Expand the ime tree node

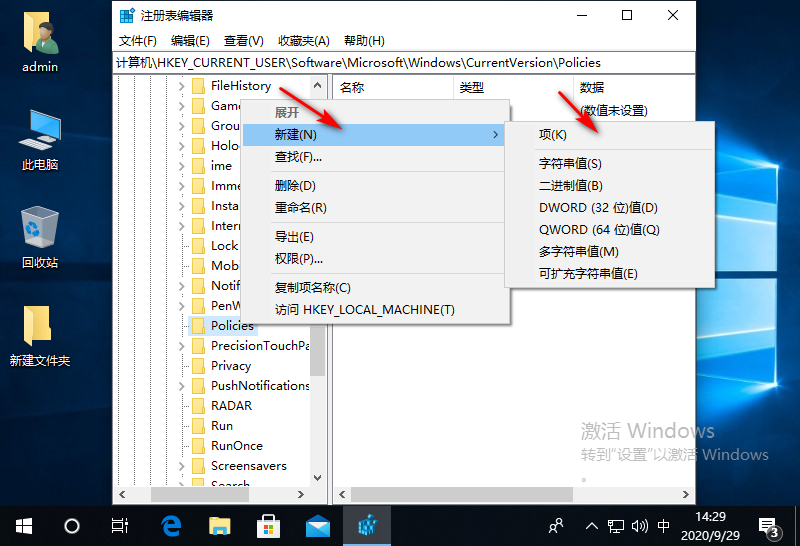click(182, 166)
